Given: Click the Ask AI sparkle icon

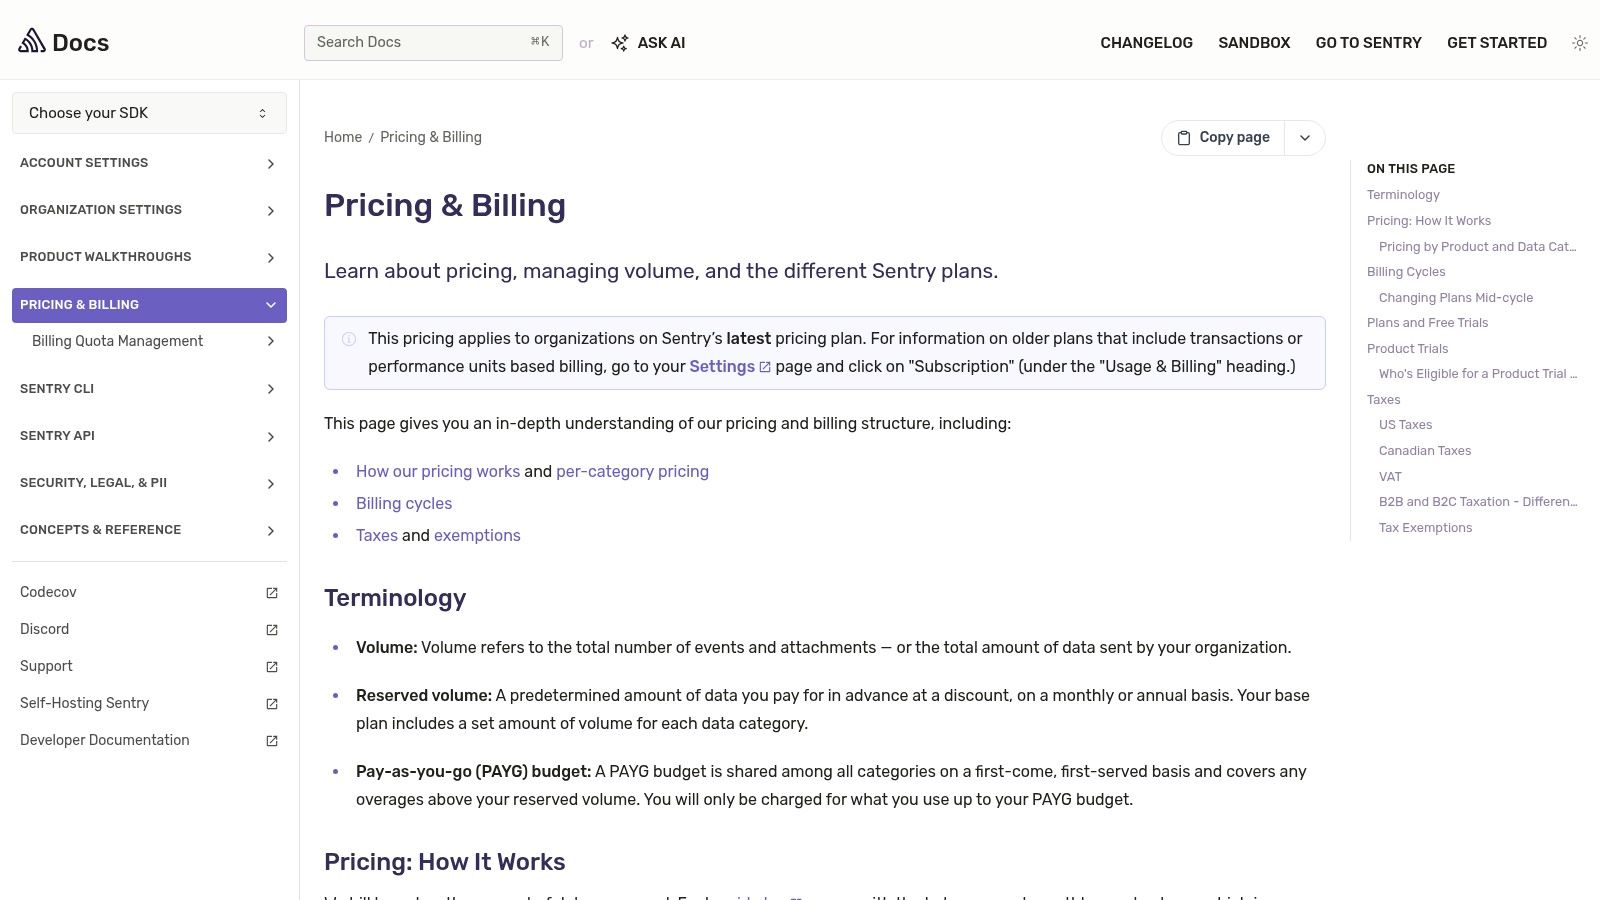Looking at the screenshot, I should pos(620,43).
